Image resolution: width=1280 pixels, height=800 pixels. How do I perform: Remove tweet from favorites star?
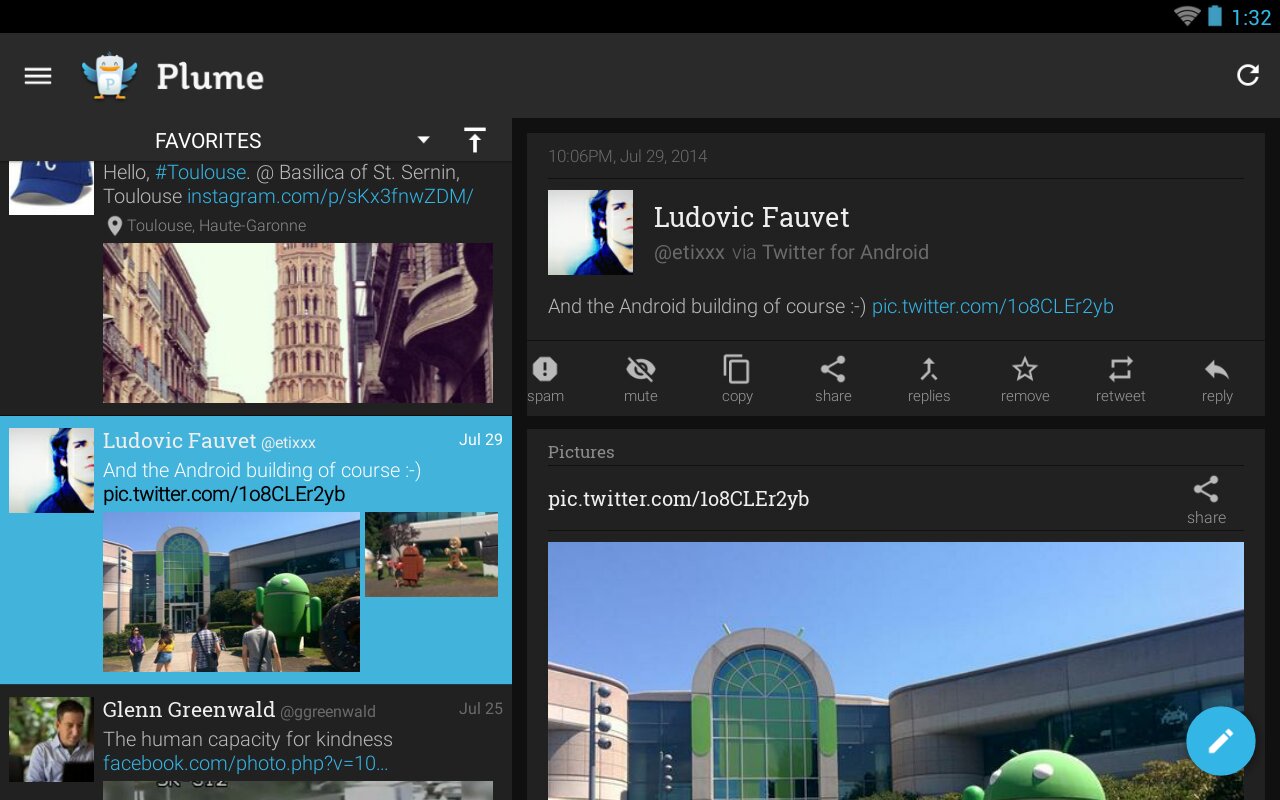(x=1025, y=379)
